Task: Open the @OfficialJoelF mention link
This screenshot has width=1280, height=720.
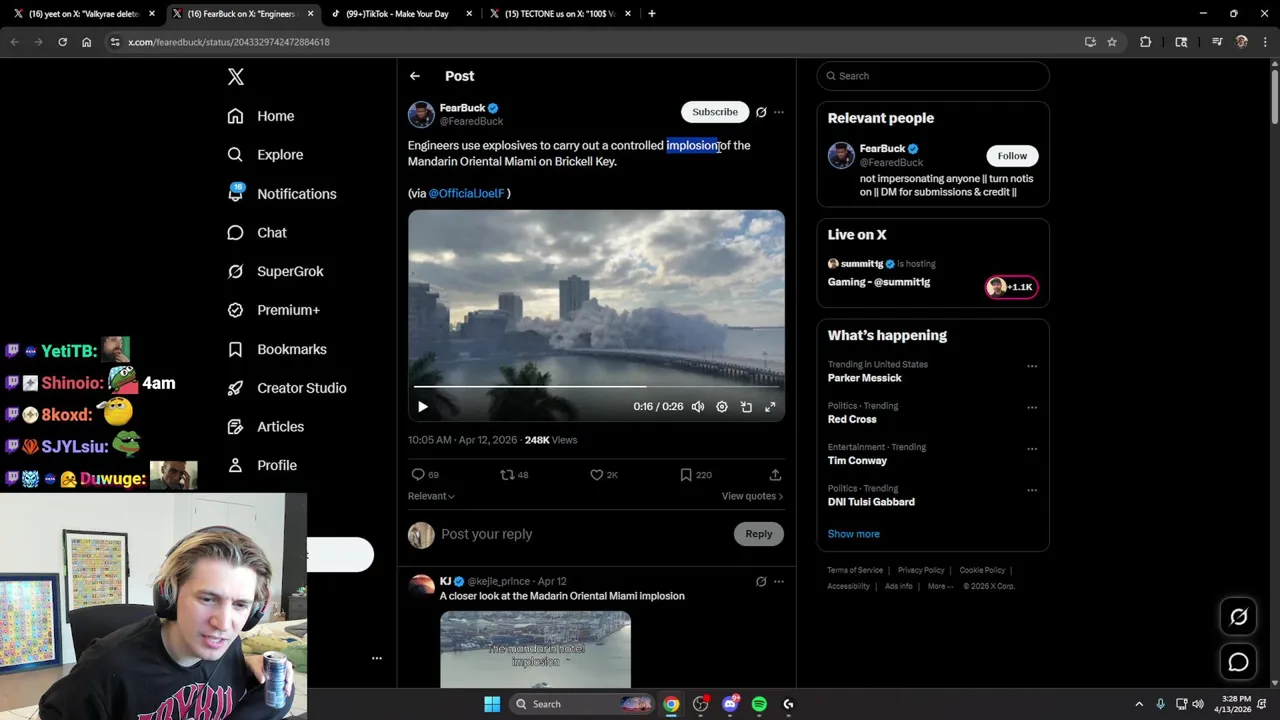Action: [466, 193]
